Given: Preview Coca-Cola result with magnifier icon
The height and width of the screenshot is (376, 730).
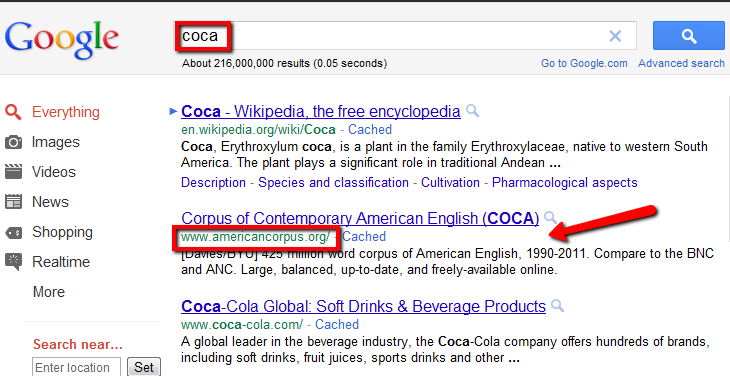Looking at the screenshot, I should [557, 306].
